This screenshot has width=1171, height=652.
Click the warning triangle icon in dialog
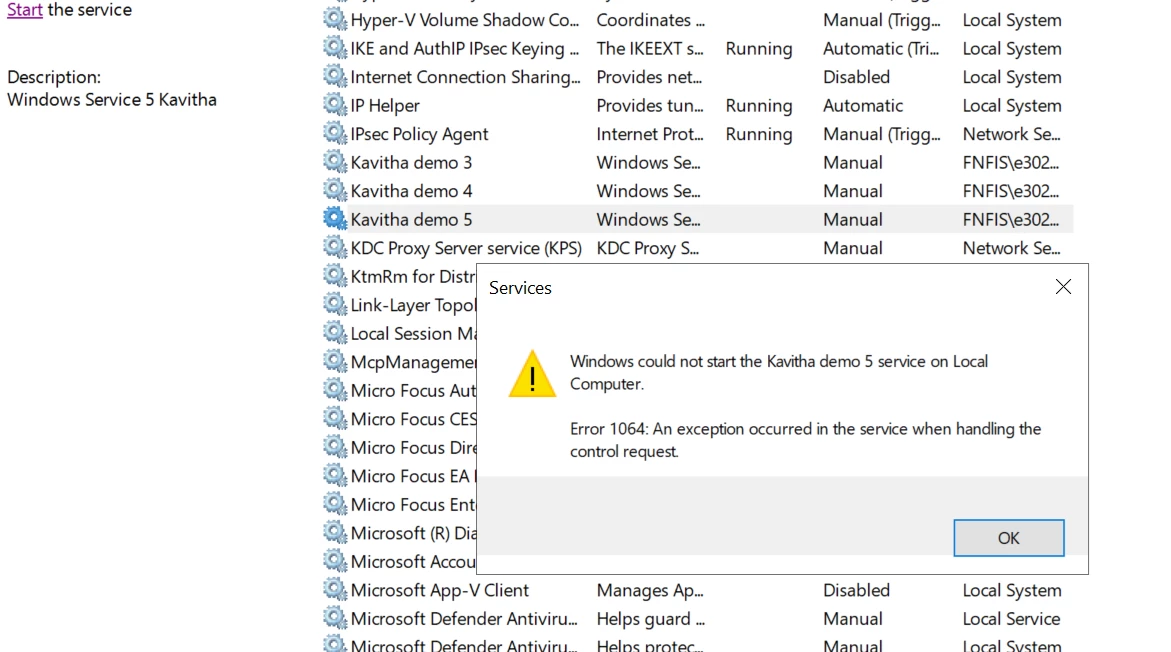[x=532, y=373]
